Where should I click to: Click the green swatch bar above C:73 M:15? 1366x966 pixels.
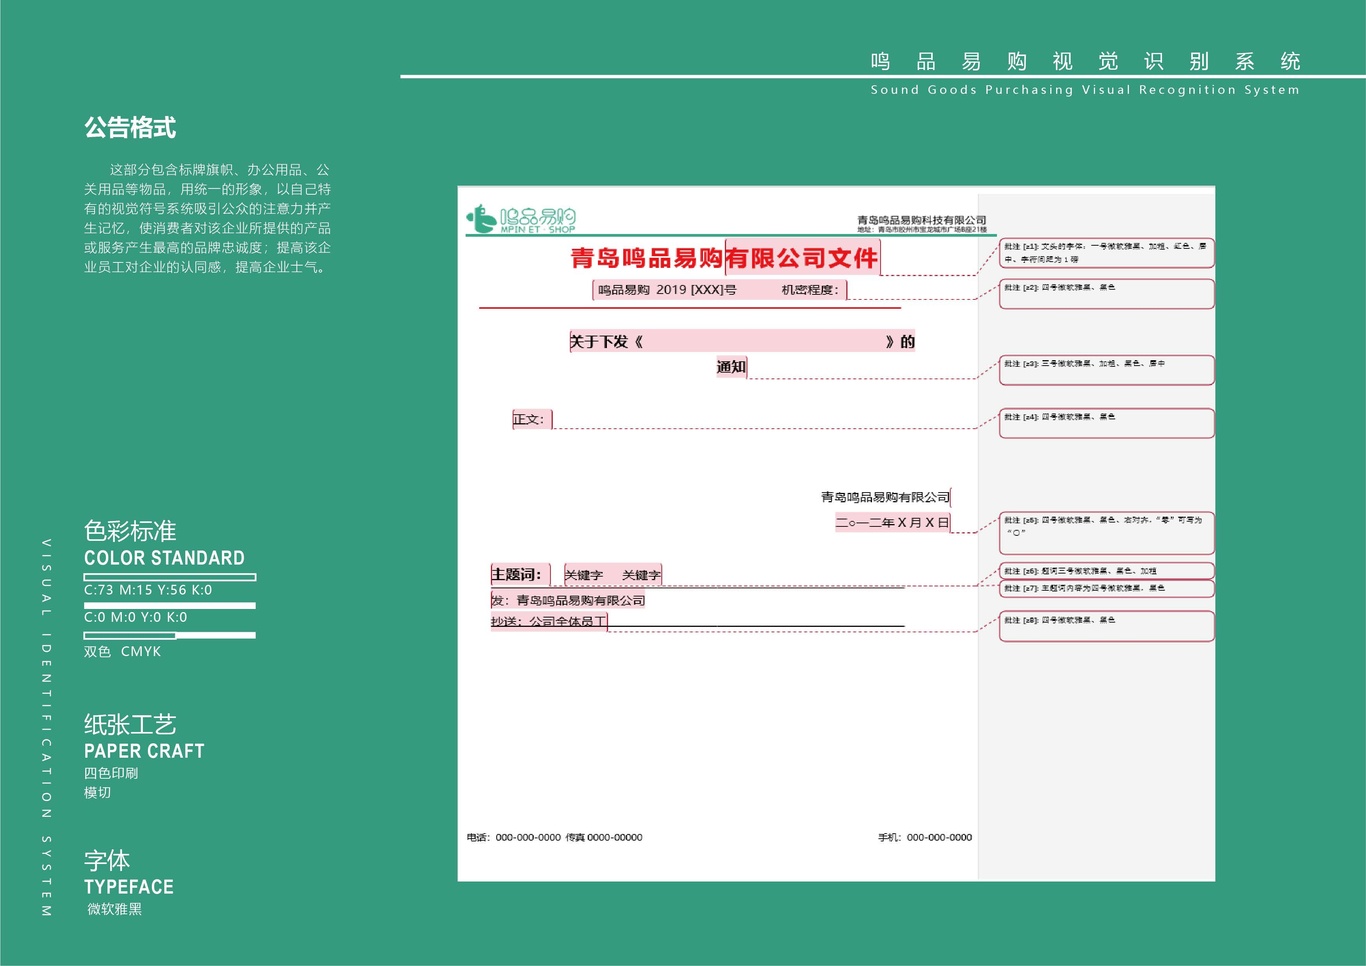pos(170,577)
